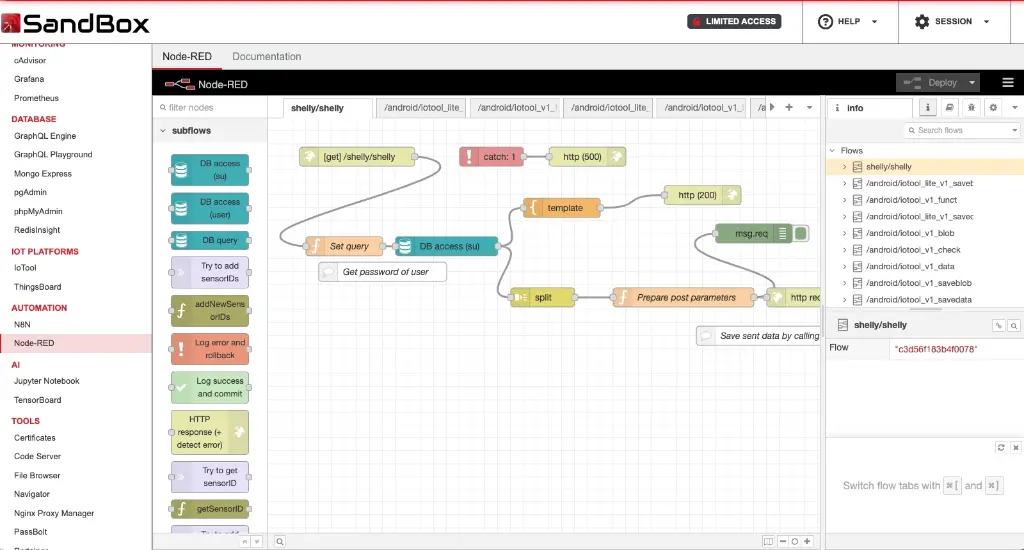Expand all palette categories down arrow

click(257, 542)
